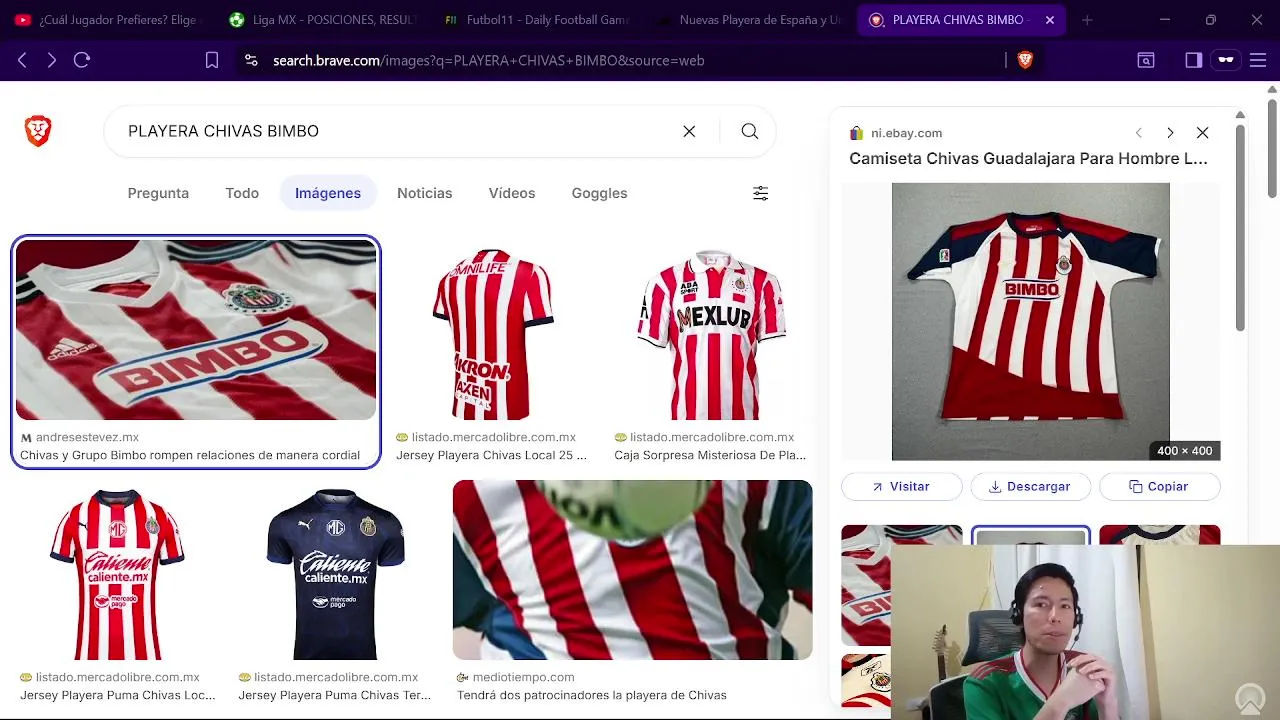
Task: Click the Copiar button
Action: [x=1159, y=486]
